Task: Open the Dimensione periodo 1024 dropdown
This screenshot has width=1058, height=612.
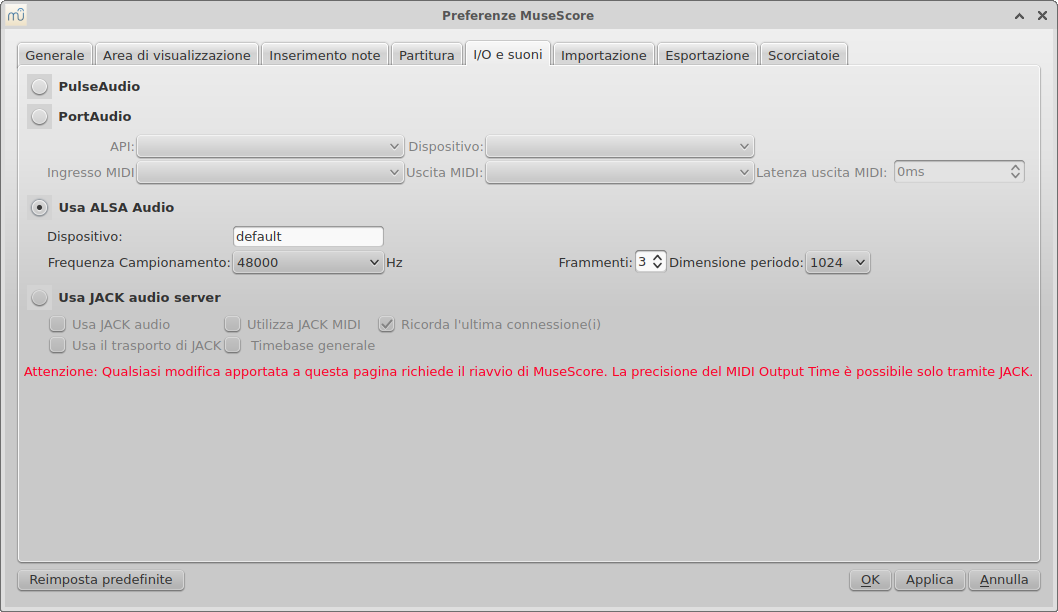Action: (837, 262)
